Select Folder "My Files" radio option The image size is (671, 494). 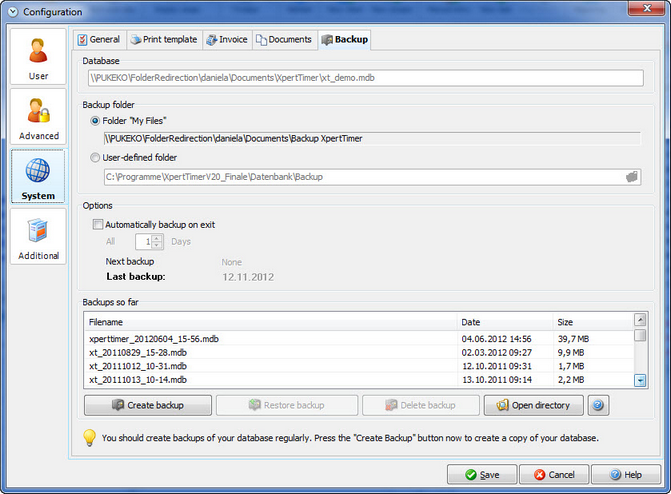tap(95, 121)
